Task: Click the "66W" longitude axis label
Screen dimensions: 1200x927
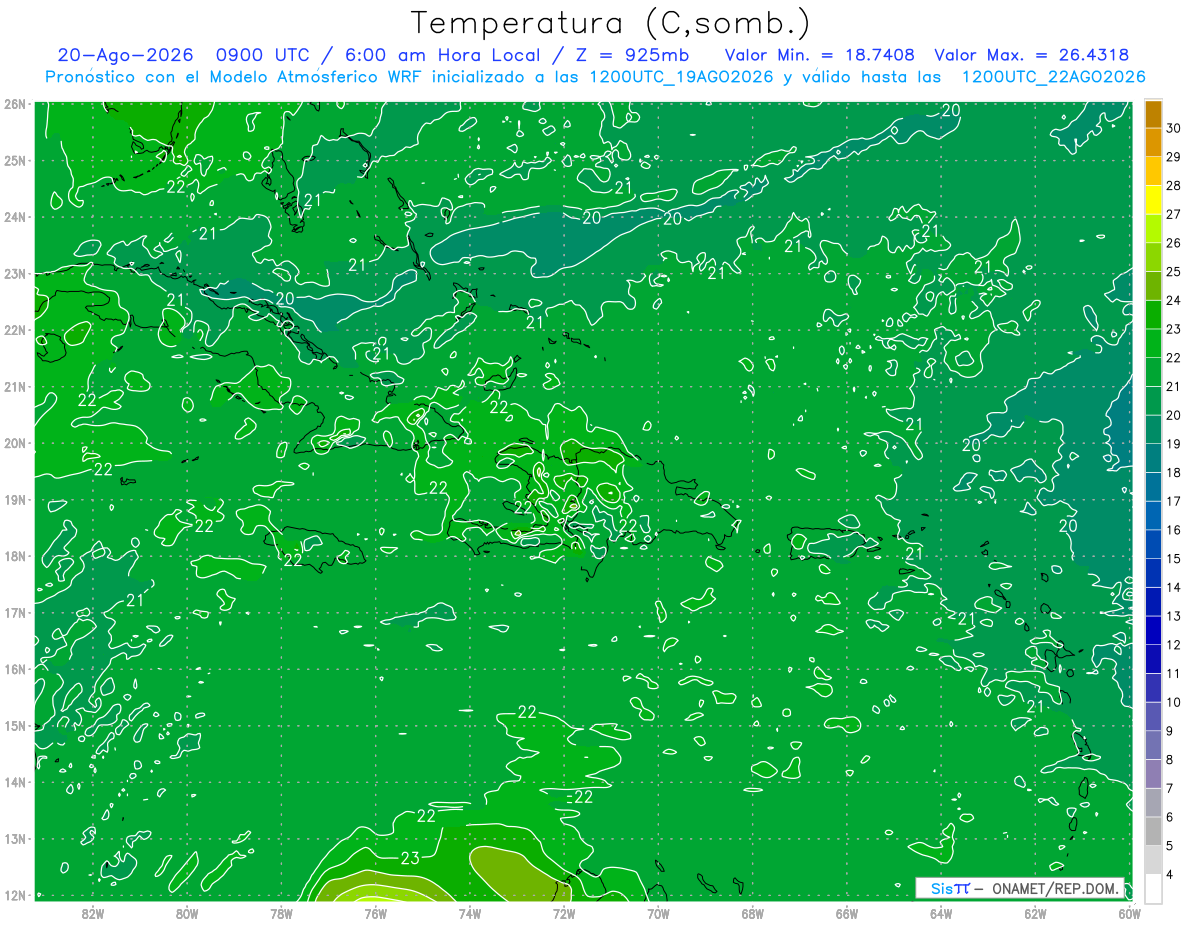Action: pos(846,912)
